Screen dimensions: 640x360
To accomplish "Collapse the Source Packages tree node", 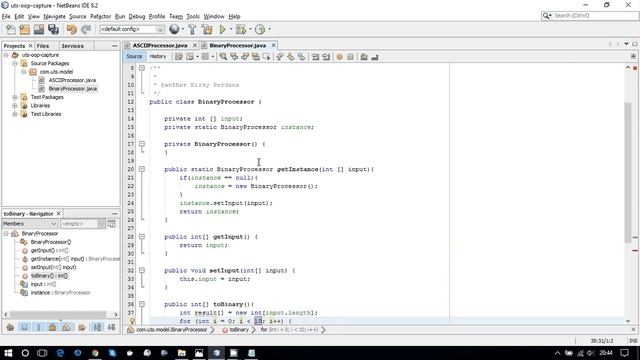I will pos(15,63).
